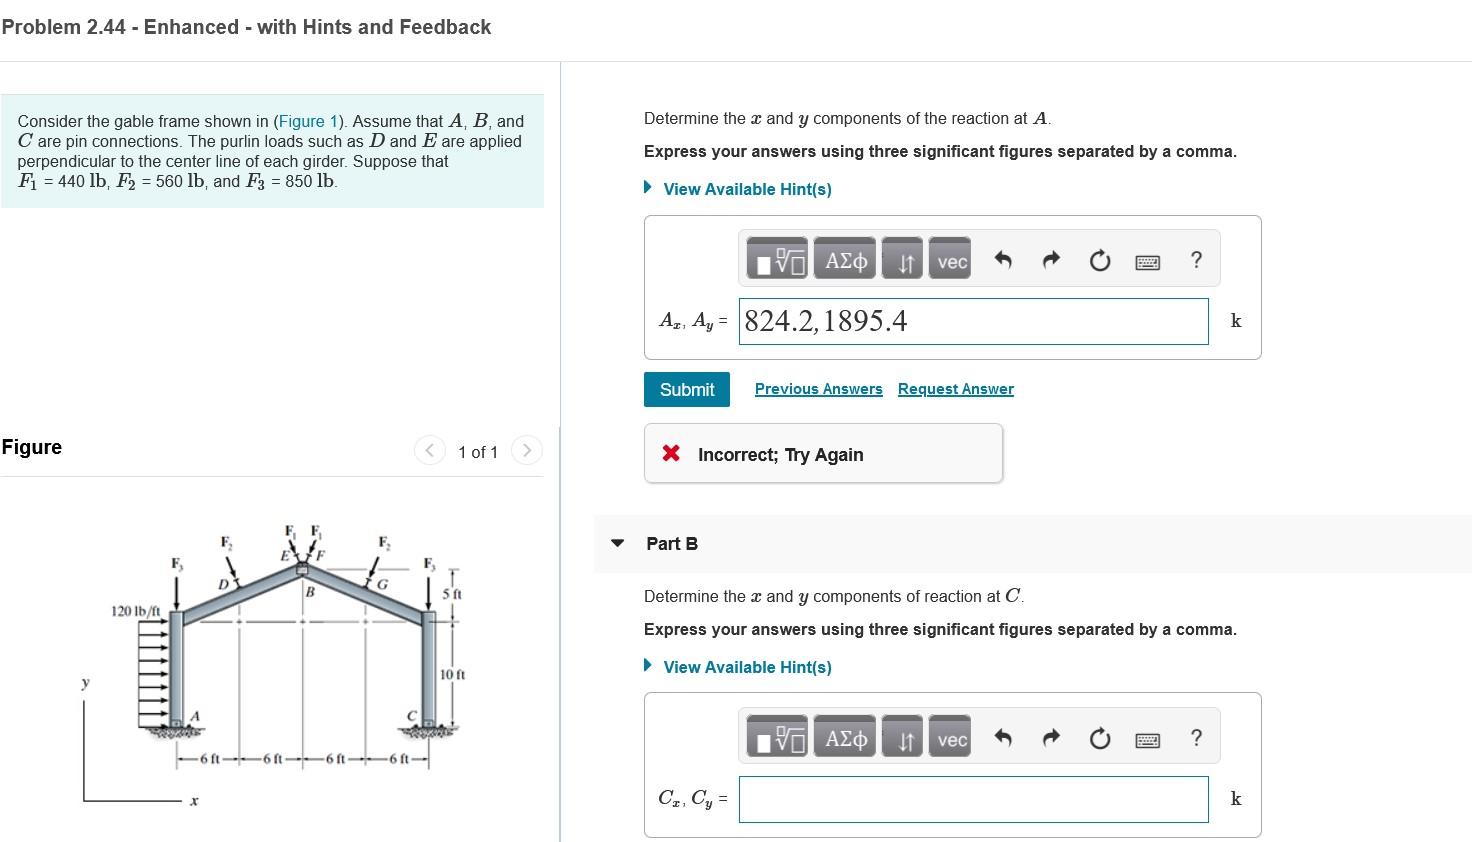Click the subscript/superscript toggle icon
Viewport: 1472px width, 842px height.
901,258
